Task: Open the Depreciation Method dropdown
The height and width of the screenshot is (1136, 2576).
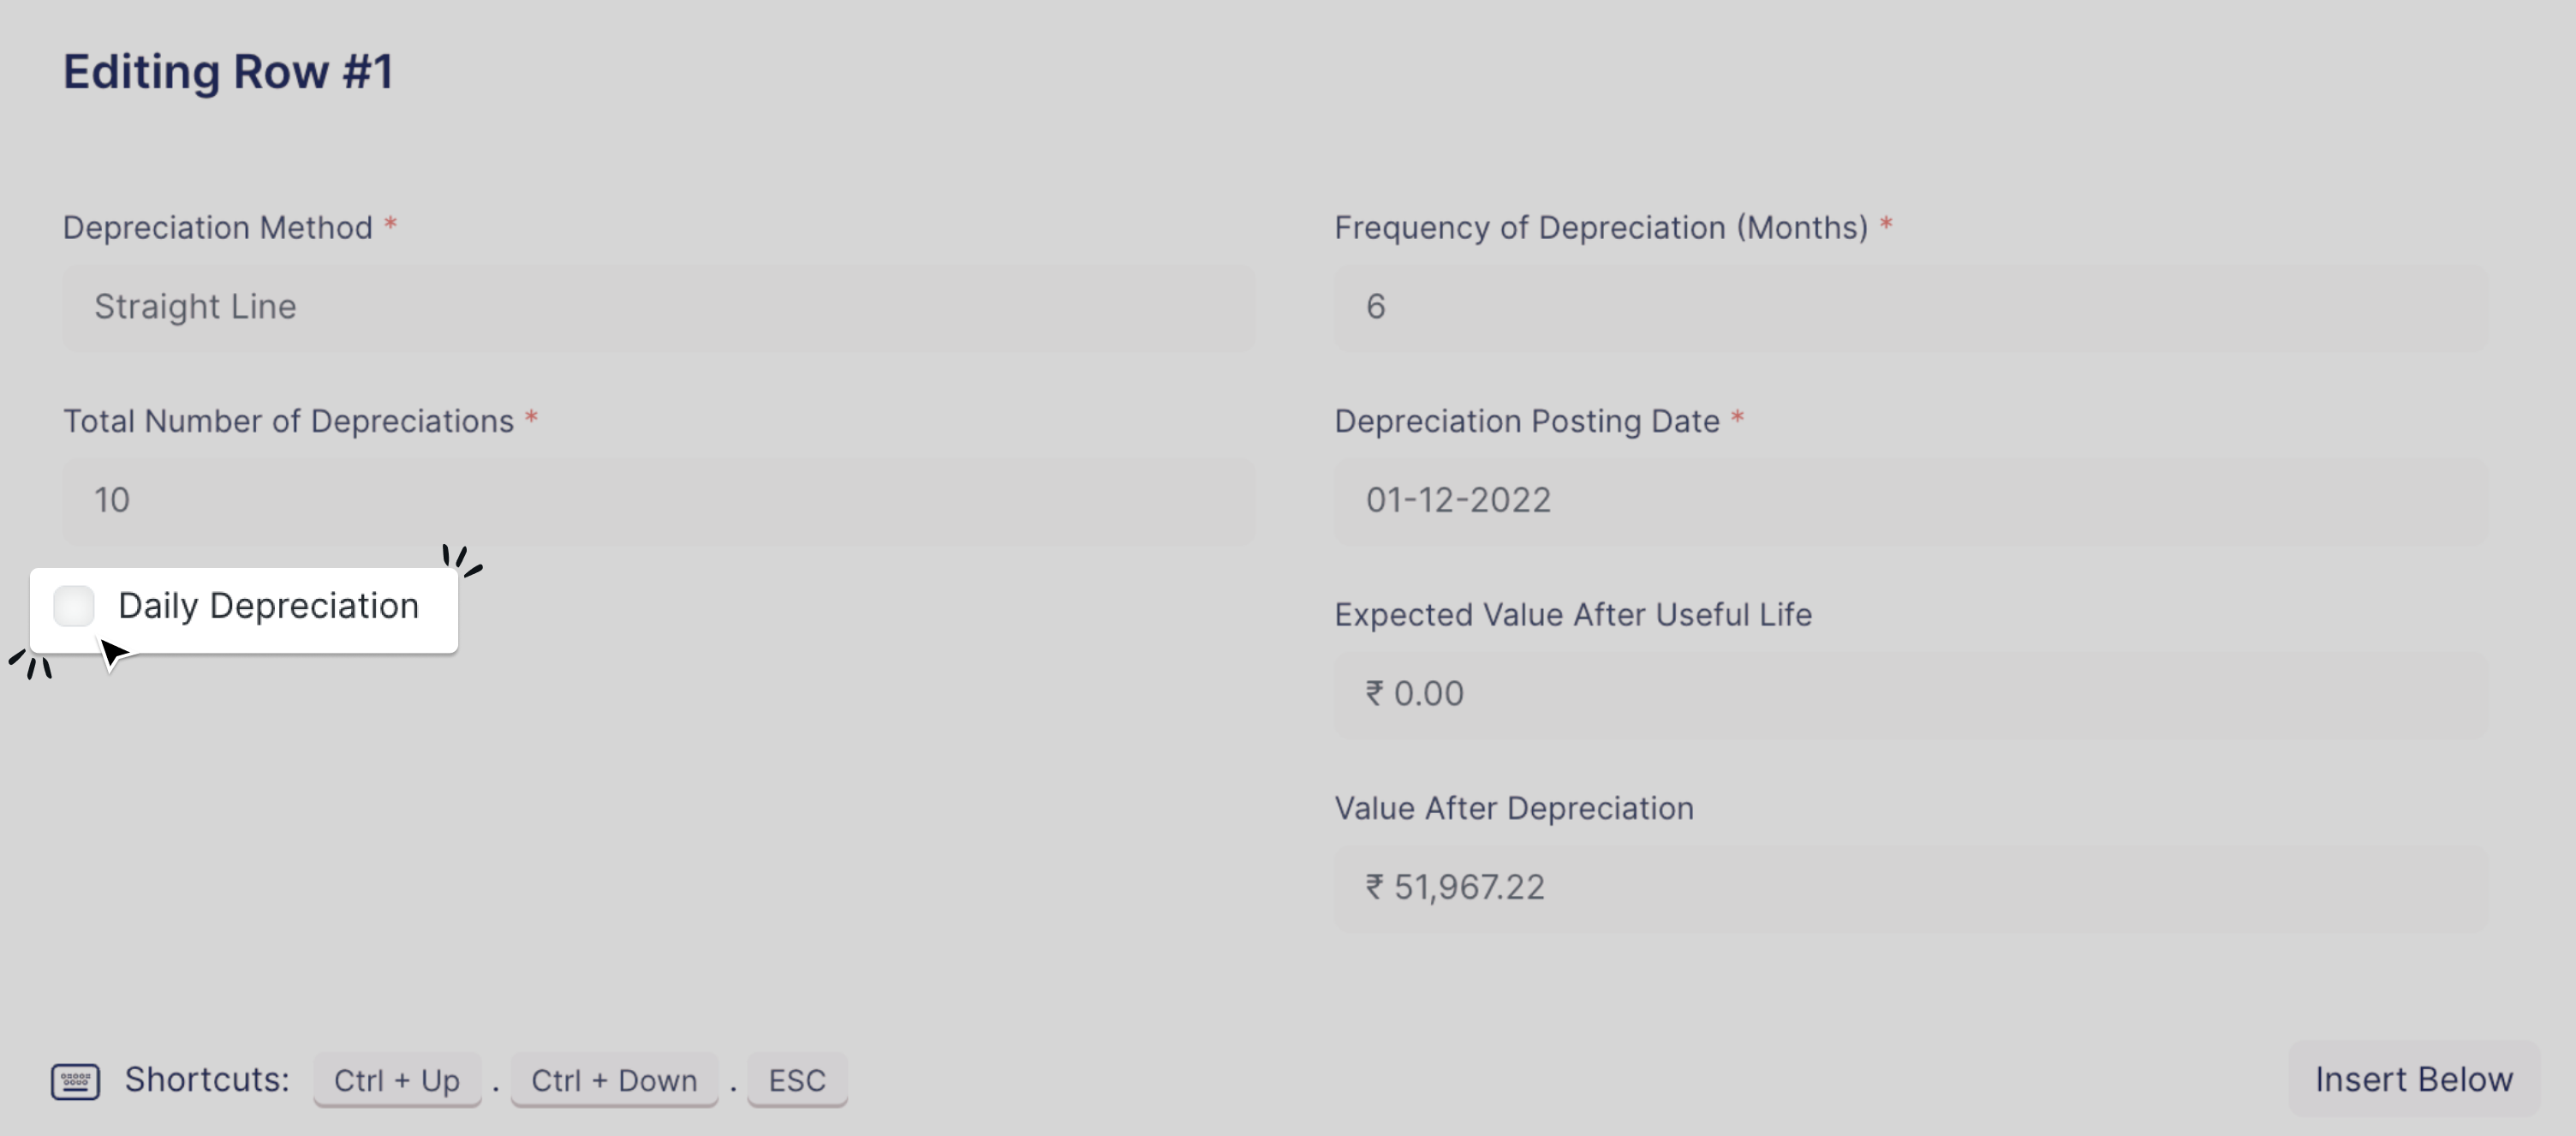Action: coord(659,307)
